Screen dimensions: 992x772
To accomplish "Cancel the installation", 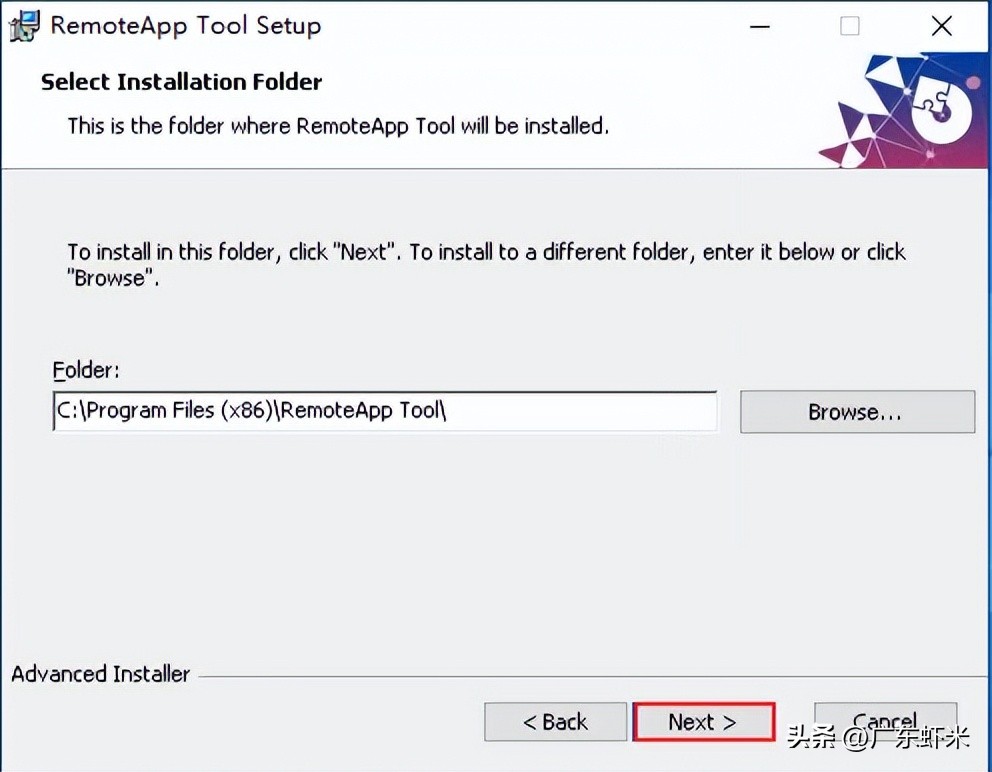I will click(x=885, y=720).
